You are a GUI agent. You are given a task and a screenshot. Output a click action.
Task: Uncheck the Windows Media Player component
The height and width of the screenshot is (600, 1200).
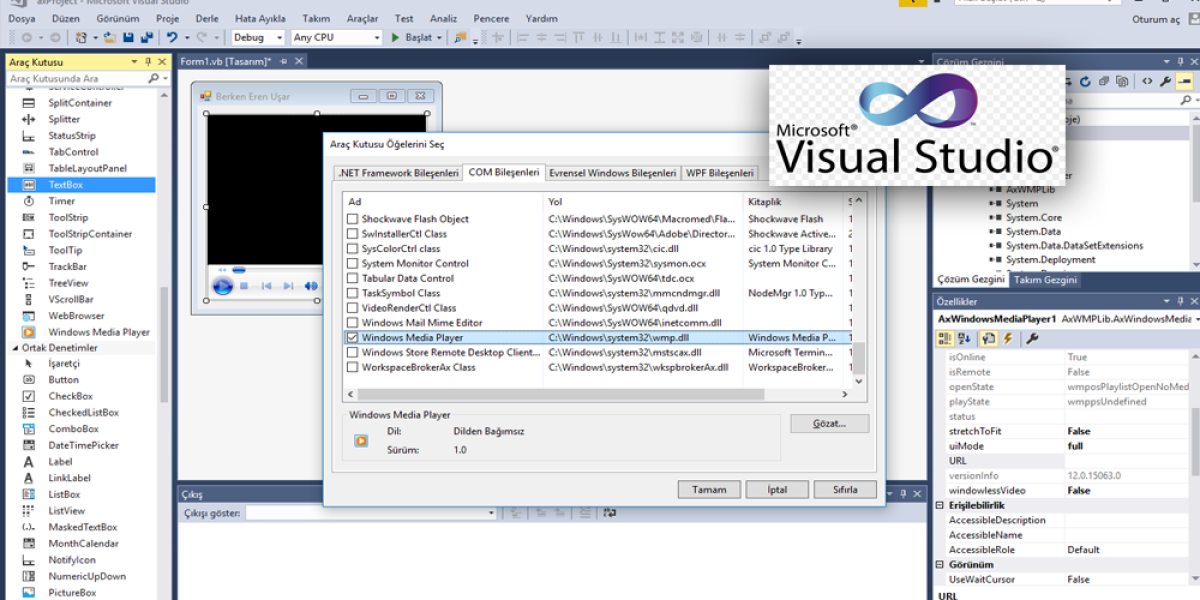354,338
